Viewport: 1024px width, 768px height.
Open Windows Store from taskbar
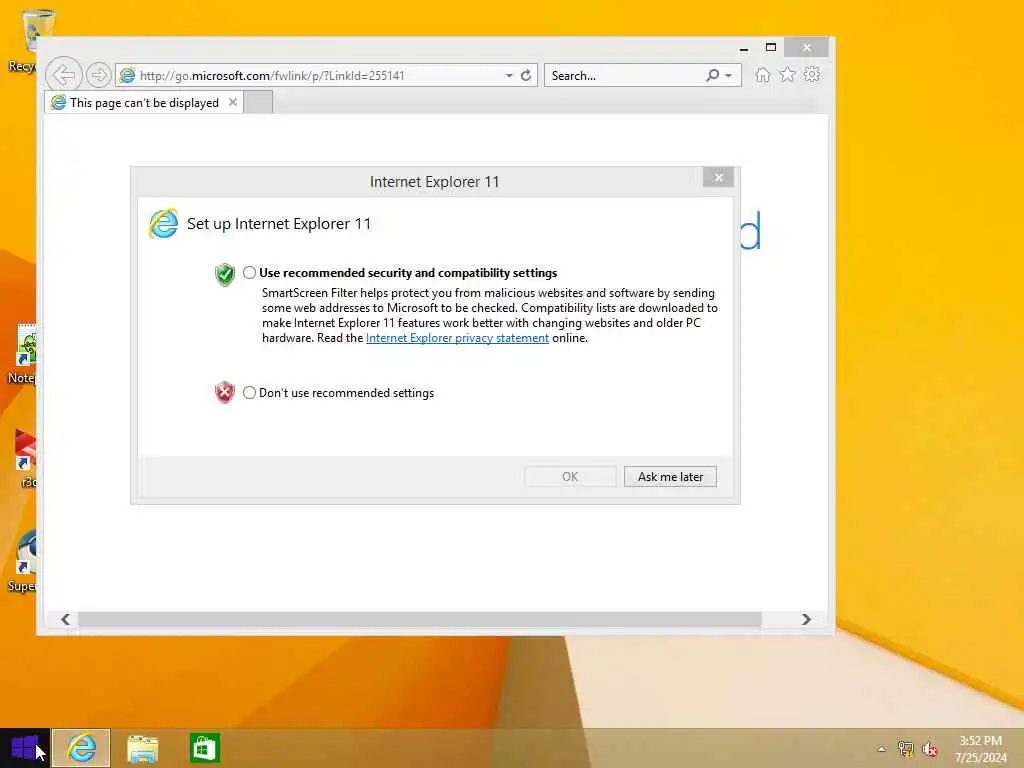point(204,748)
